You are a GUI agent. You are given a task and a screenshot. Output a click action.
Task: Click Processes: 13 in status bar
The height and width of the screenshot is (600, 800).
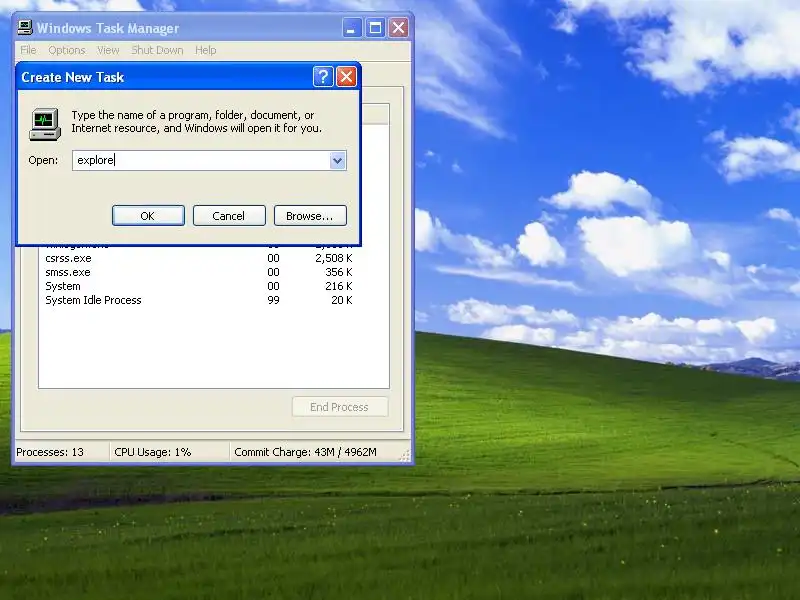click(50, 452)
